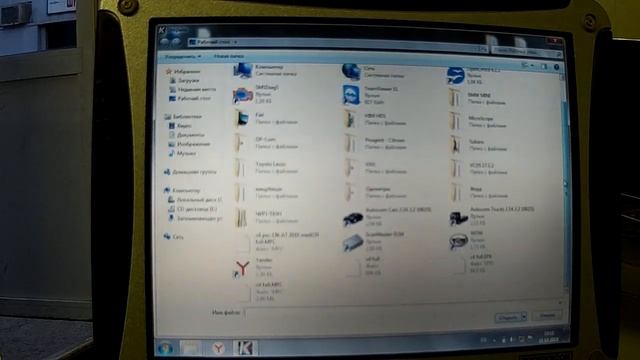Viewport: 640px width, 360px height.
Task: Select the removable storage device in sidebar
Action: 195,219
